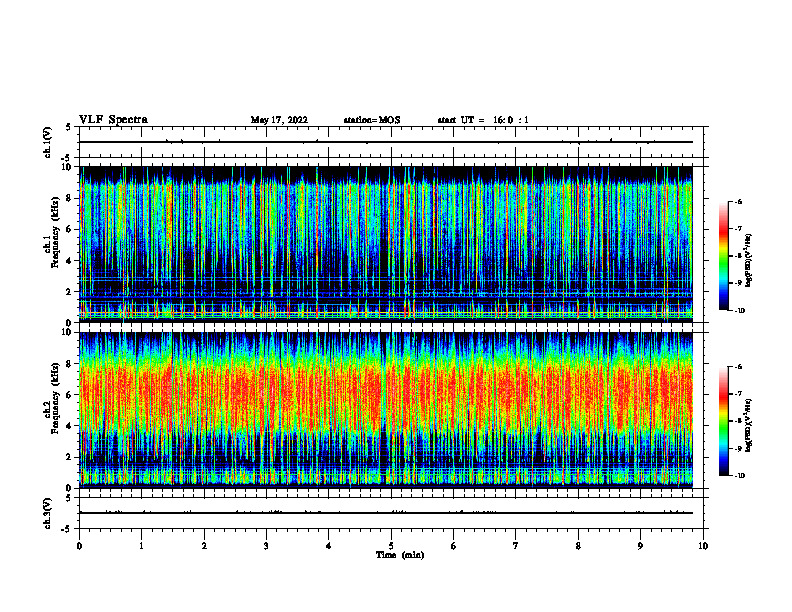The image size is (792, 612).
Task: Click inside the ch.1 spectrogram panel
Action: [386, 244]
